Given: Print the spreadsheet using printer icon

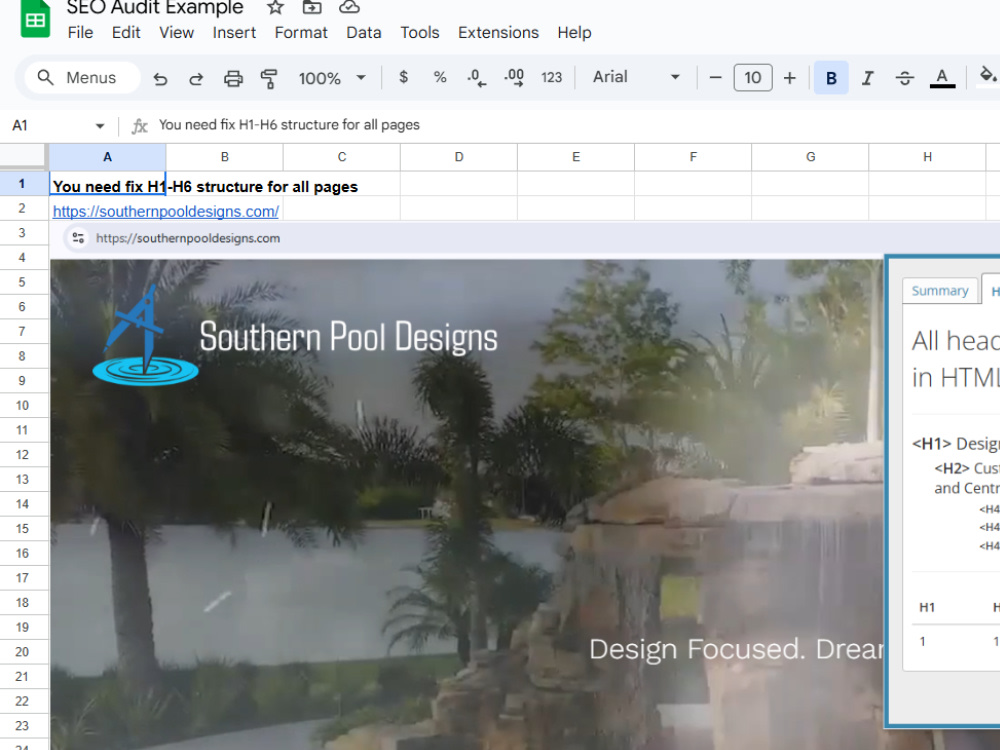Looking at the screenshot, I should 233,78.
